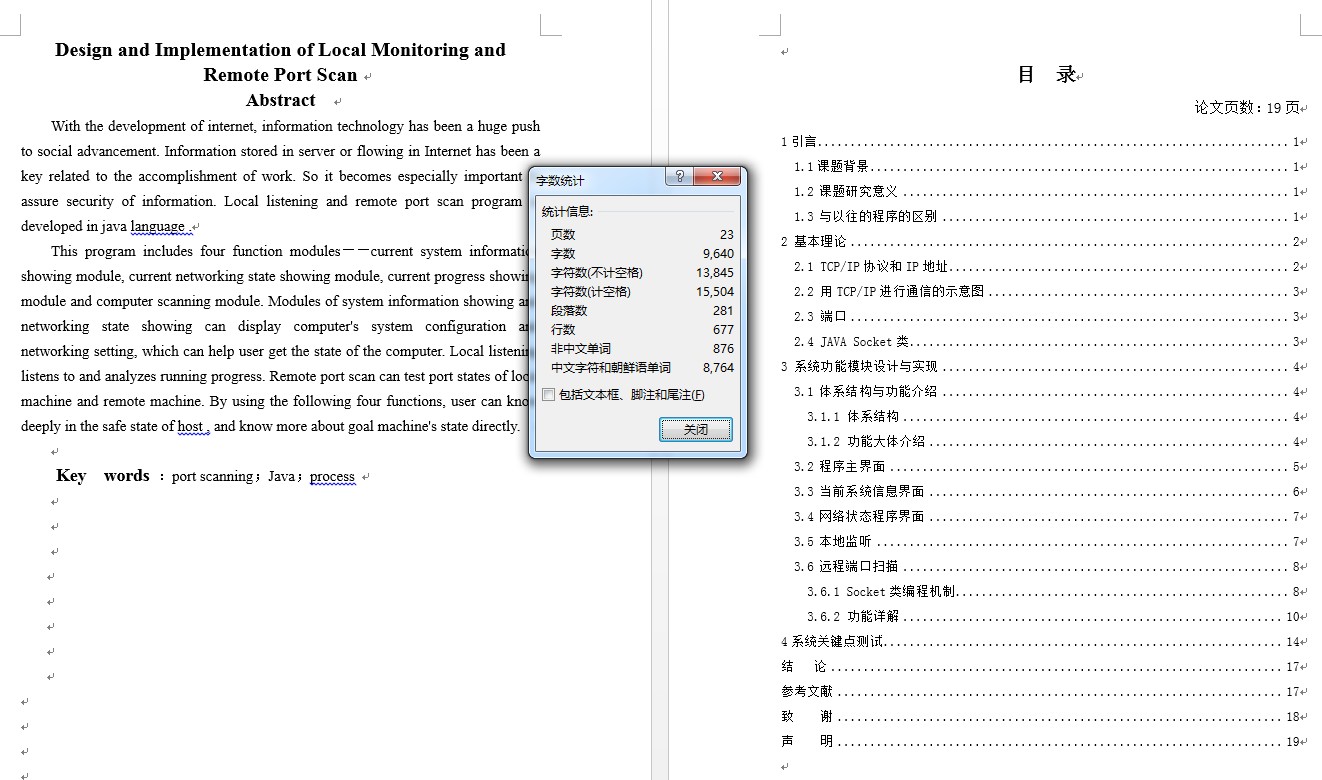
Task: Click TOC entry 2.2 用 TCP/IP 进行通信的示意图
Action: [x=1047, y=292]
